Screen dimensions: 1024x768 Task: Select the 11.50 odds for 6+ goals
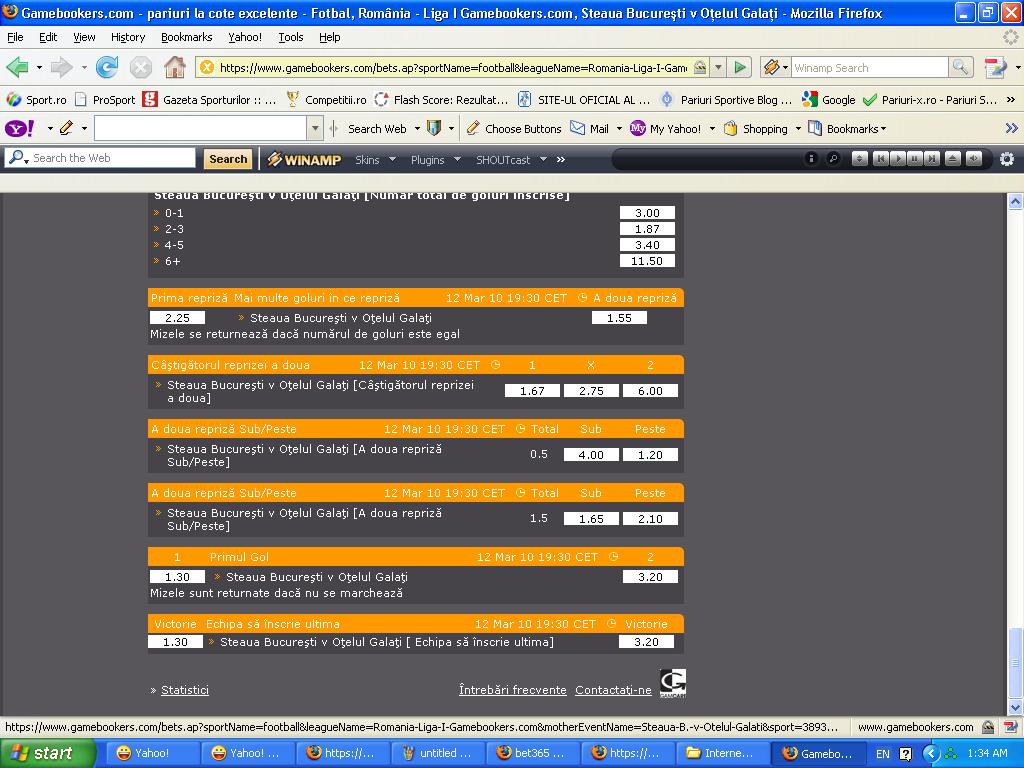pyautogui.click(x=647, y=261)
